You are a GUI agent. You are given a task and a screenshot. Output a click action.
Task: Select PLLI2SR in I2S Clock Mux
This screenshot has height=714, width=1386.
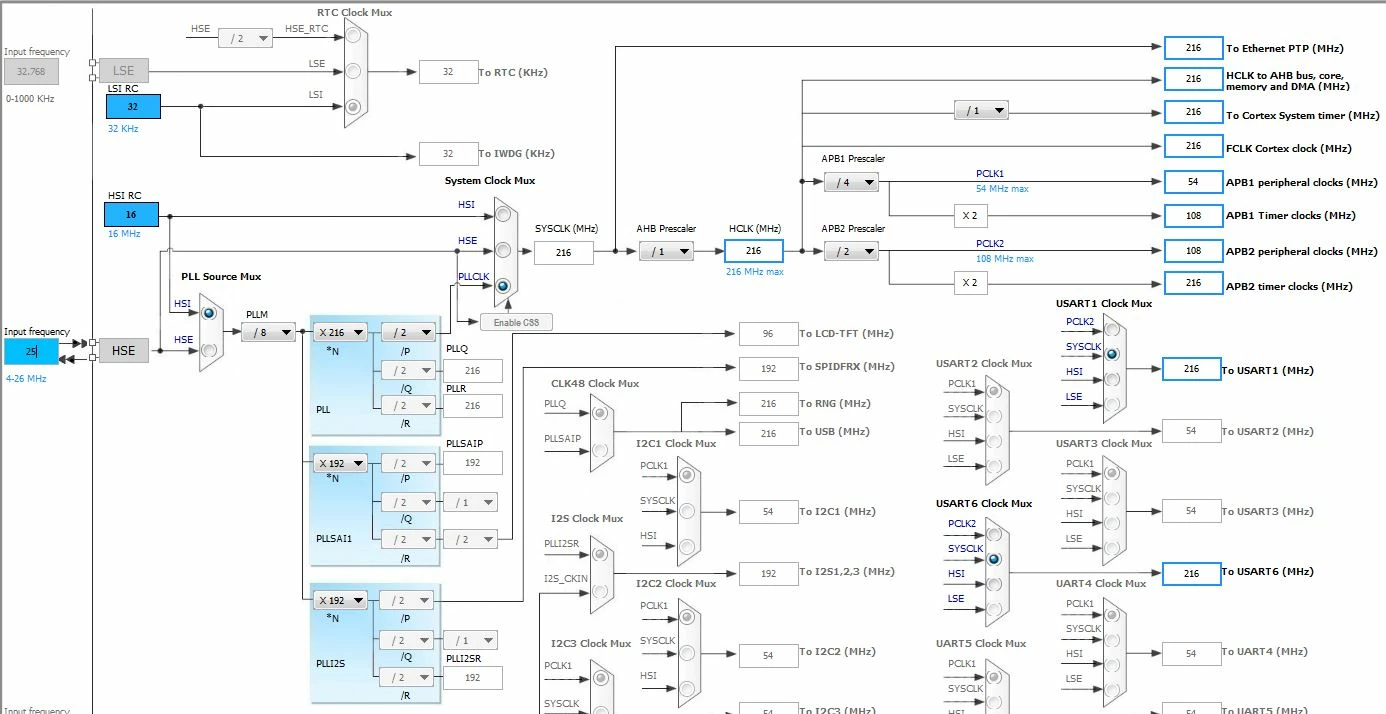[x=599, y=552]
